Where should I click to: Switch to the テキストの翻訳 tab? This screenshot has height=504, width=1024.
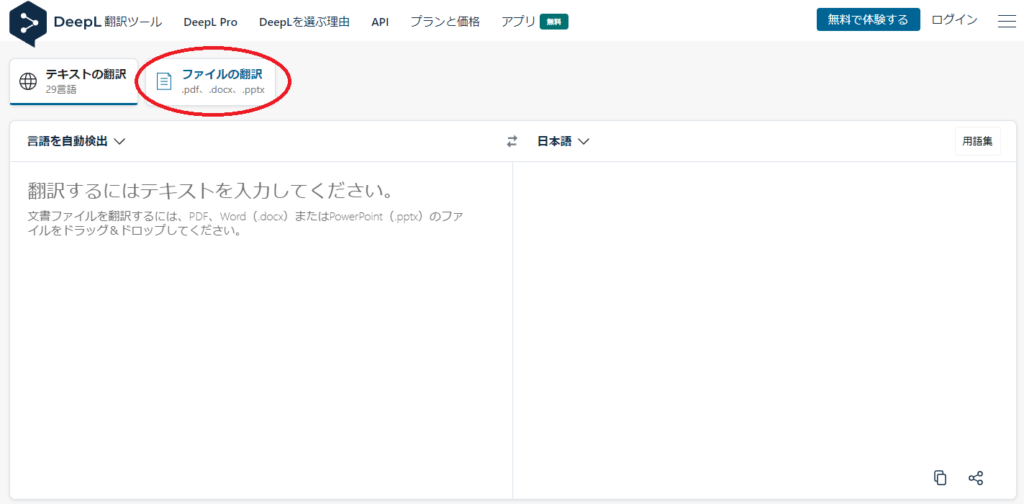pos(74,81)
